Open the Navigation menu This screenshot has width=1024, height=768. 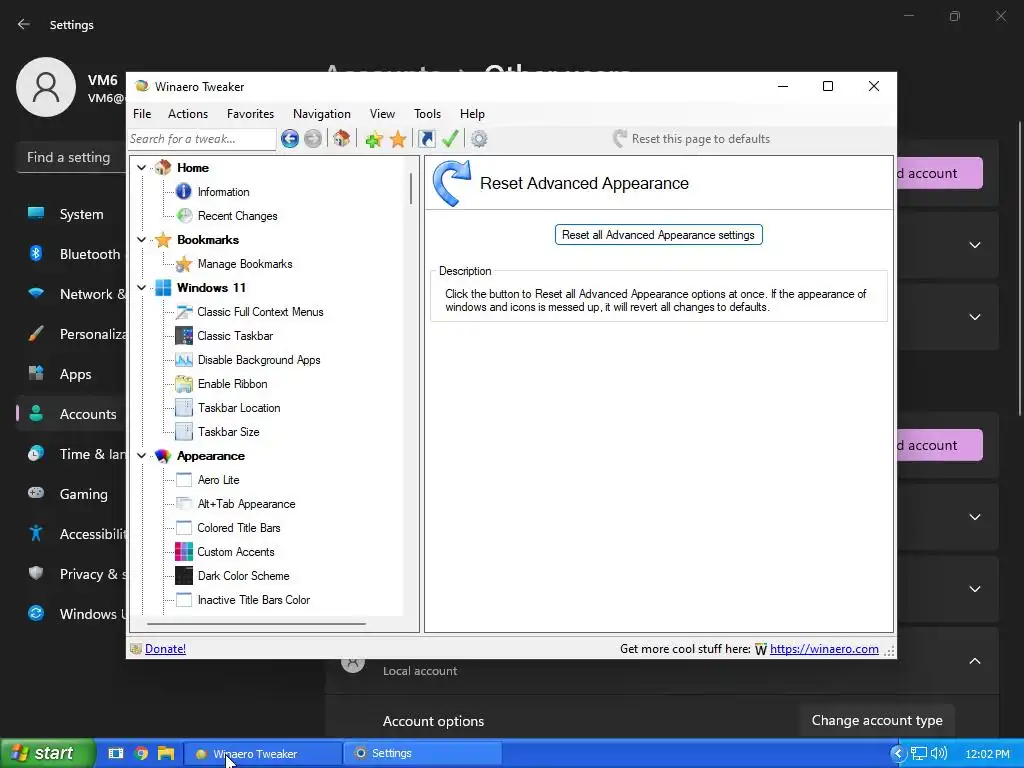[321, 114]
